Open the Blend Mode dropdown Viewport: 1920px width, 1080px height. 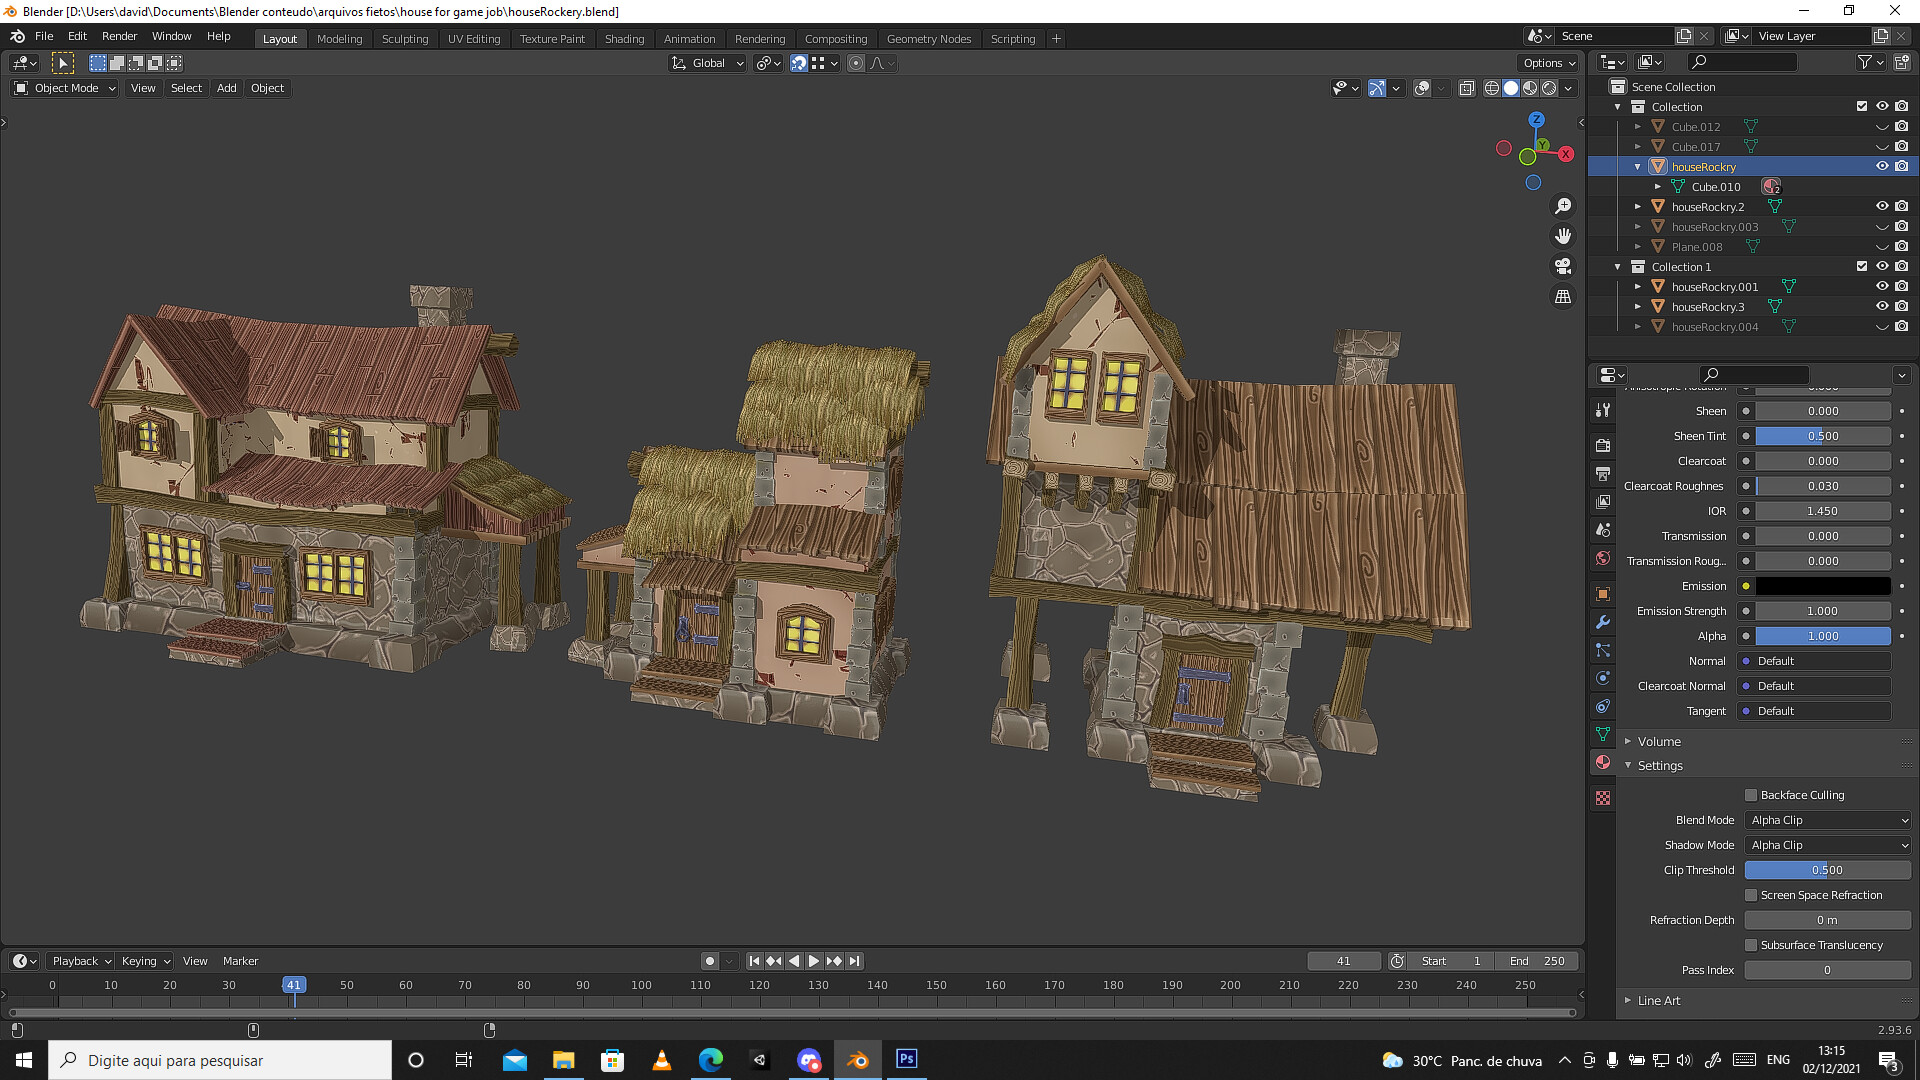pos(1827,820)
